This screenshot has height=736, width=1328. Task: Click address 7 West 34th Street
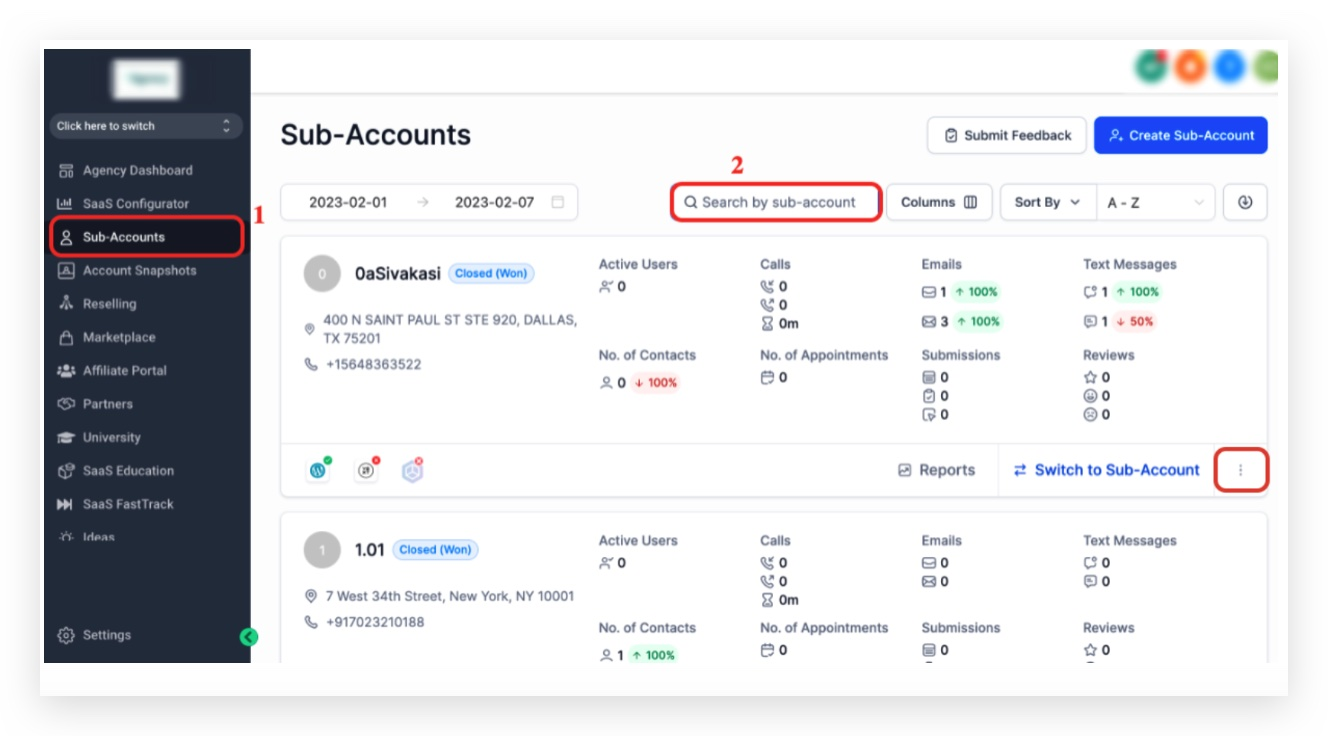pos(450,596)
